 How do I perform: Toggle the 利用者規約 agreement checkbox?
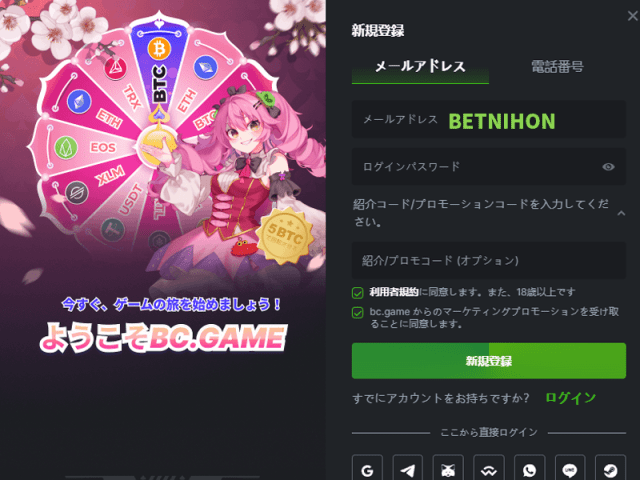coord(358,293)
